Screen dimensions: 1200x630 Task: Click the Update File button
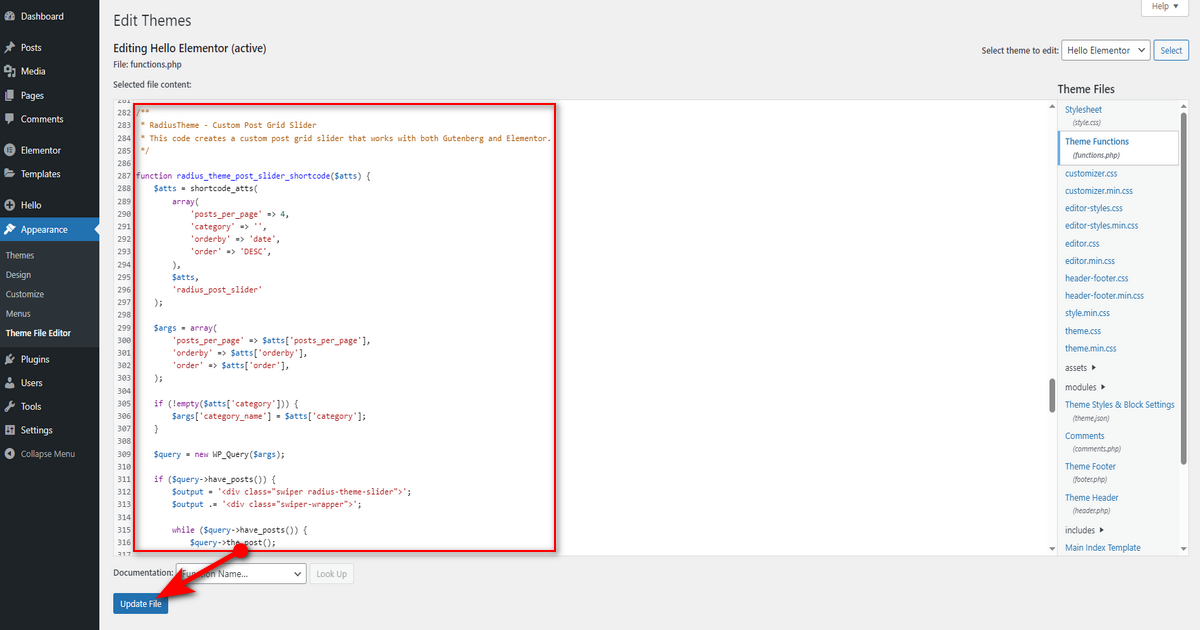(140, 604)
